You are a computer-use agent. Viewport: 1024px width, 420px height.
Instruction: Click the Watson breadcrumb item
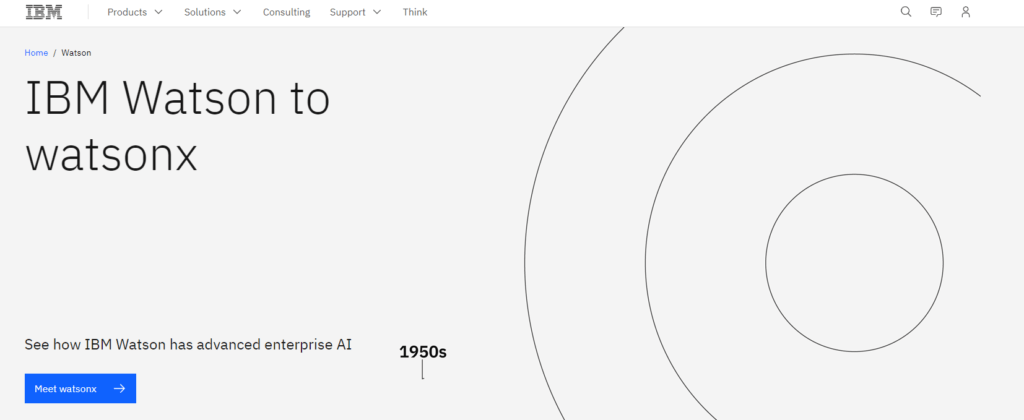76,52
